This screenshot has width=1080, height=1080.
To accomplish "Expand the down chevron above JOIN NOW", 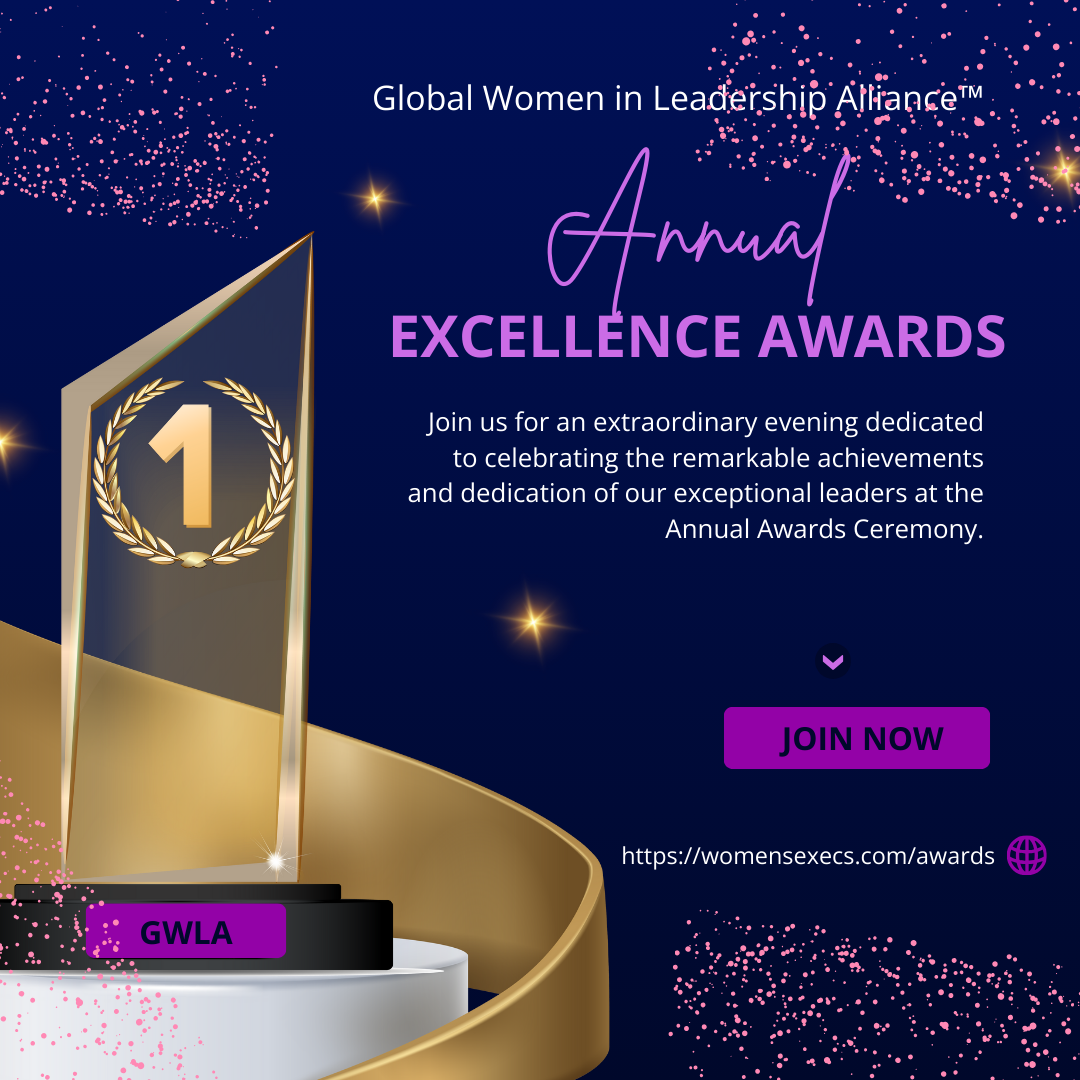I will 833,661.
